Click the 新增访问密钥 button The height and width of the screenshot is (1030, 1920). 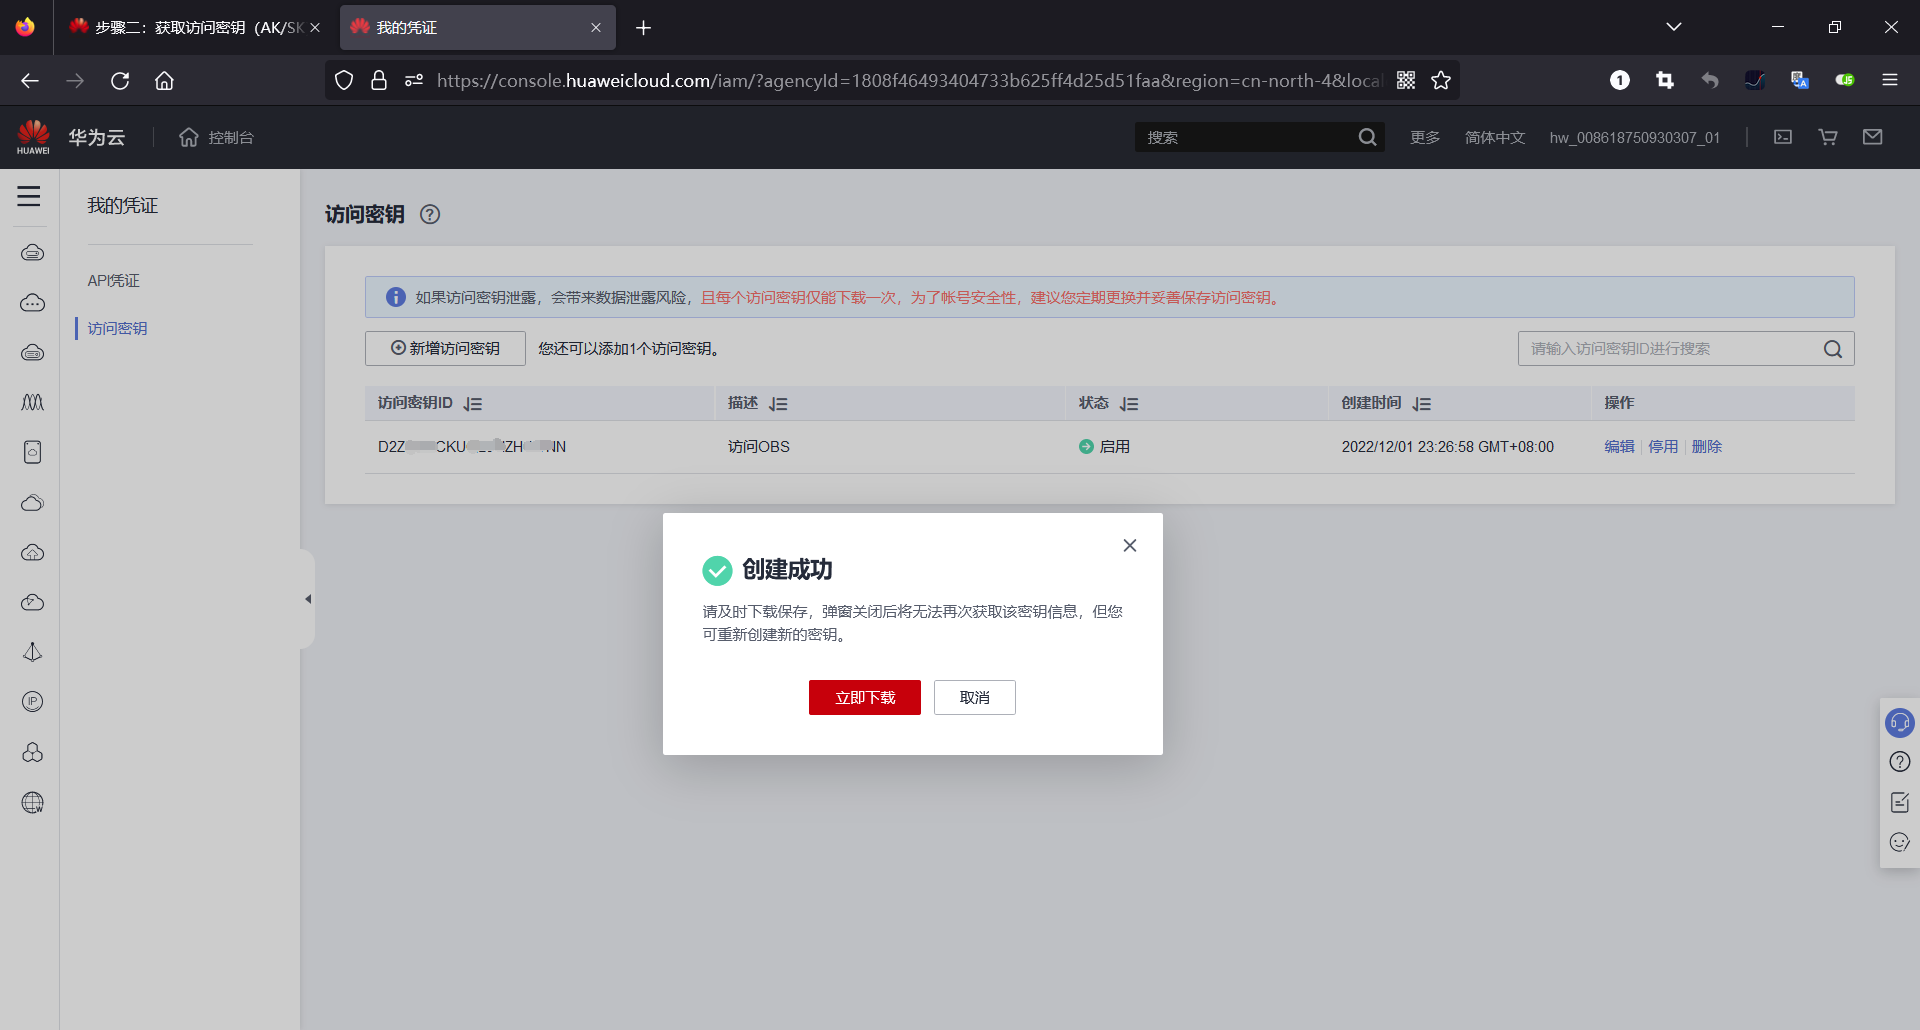point(444,348)
